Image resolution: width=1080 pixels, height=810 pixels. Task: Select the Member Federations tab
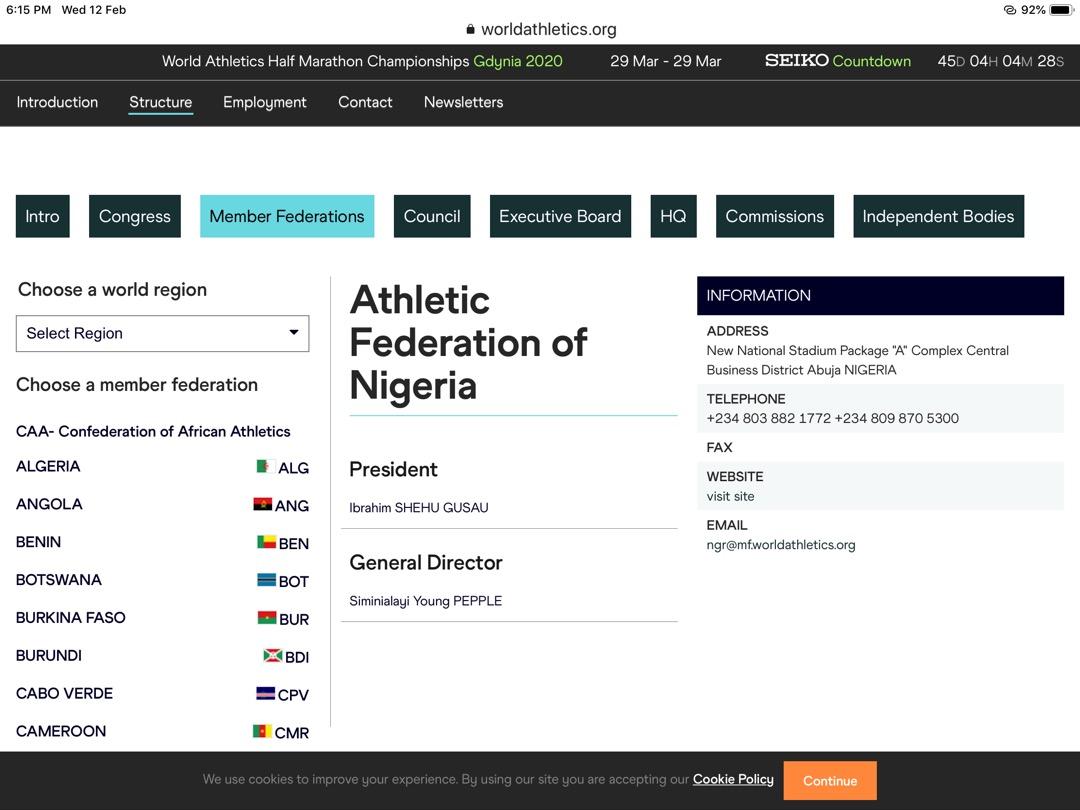coord(287,216)
